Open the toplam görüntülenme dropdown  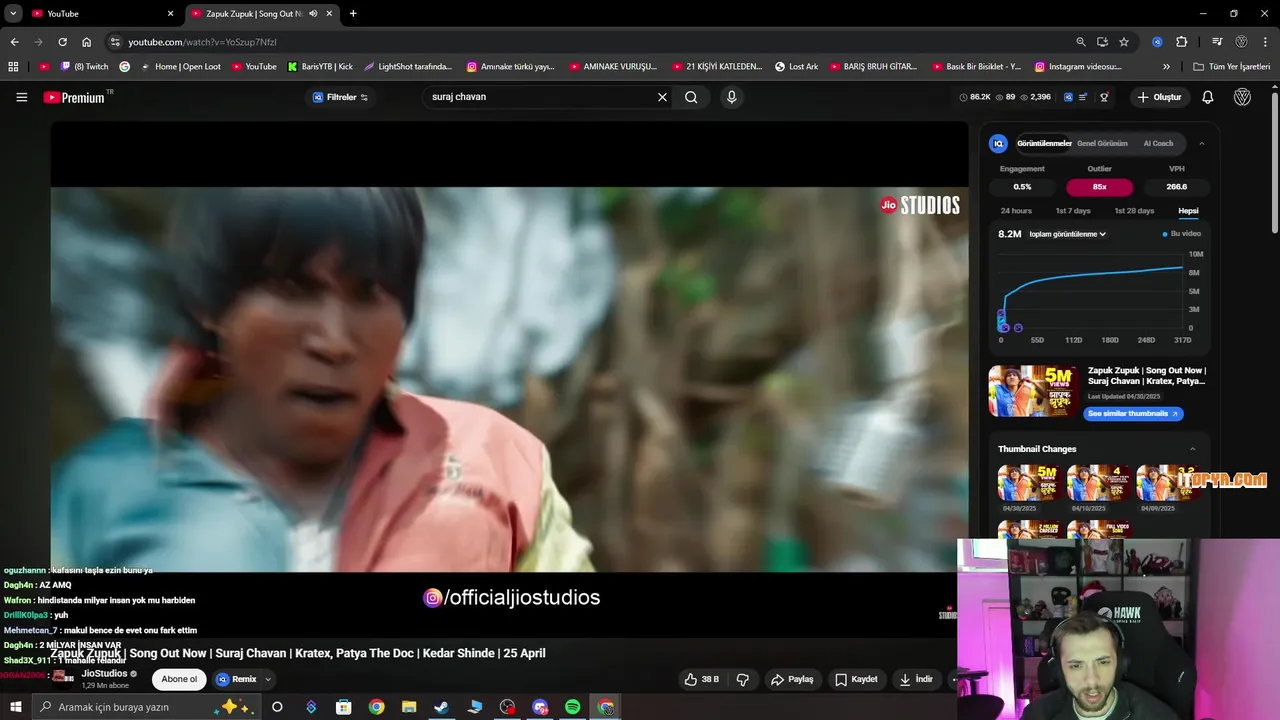coord(1067,234)
